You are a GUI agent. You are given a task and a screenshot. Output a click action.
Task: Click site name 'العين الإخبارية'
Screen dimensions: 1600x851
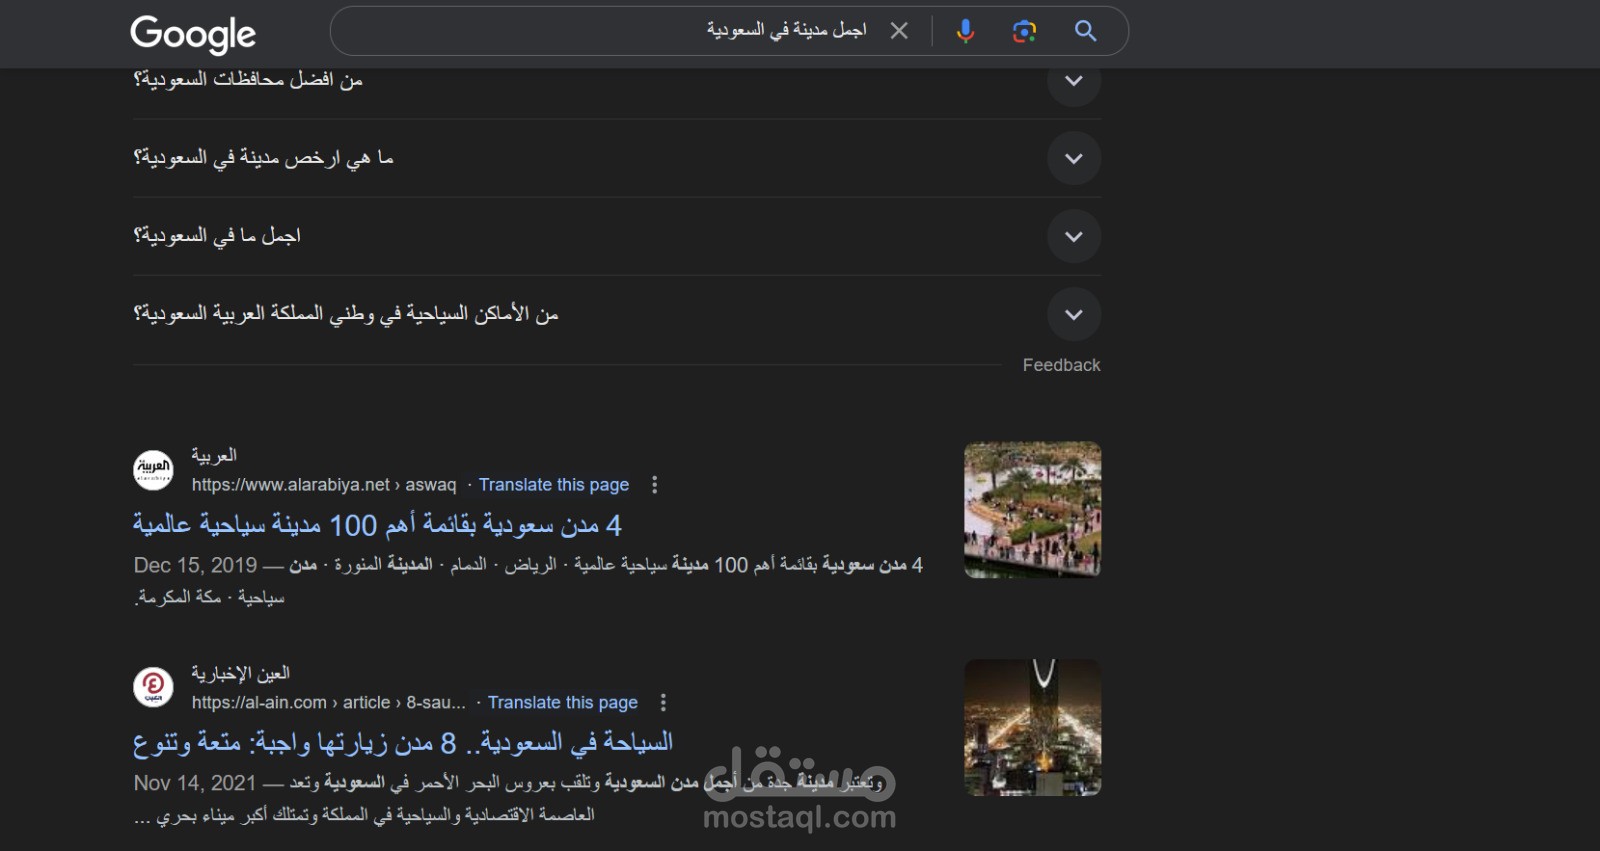coord(241,673)
